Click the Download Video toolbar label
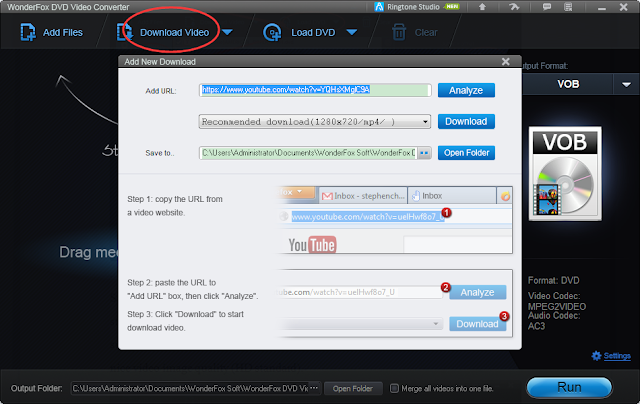The image size is (640, 404). (x=174, y=33)
